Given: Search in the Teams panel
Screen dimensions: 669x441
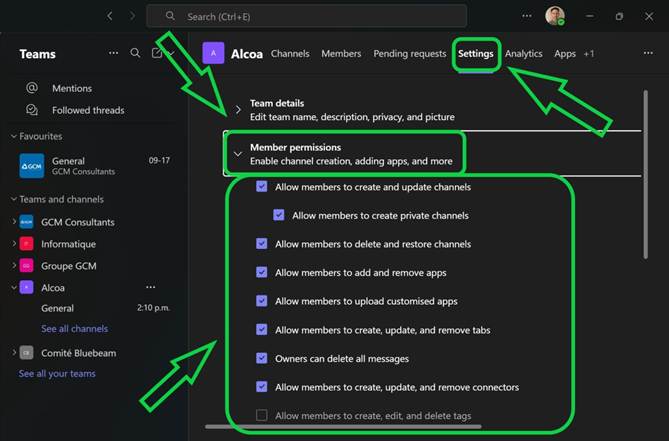Looking at the screenshot, I should click(x=135, y=53).
